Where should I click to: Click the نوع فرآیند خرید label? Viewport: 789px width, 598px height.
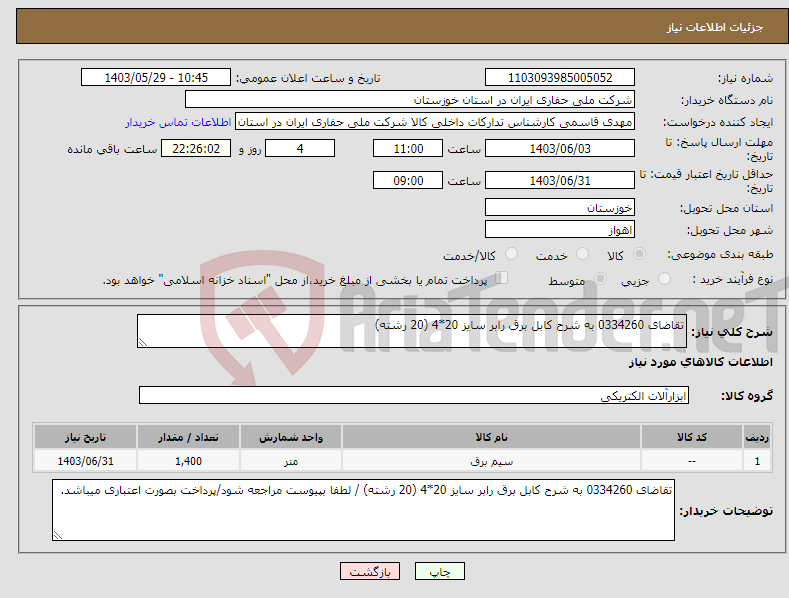(733, 279)
